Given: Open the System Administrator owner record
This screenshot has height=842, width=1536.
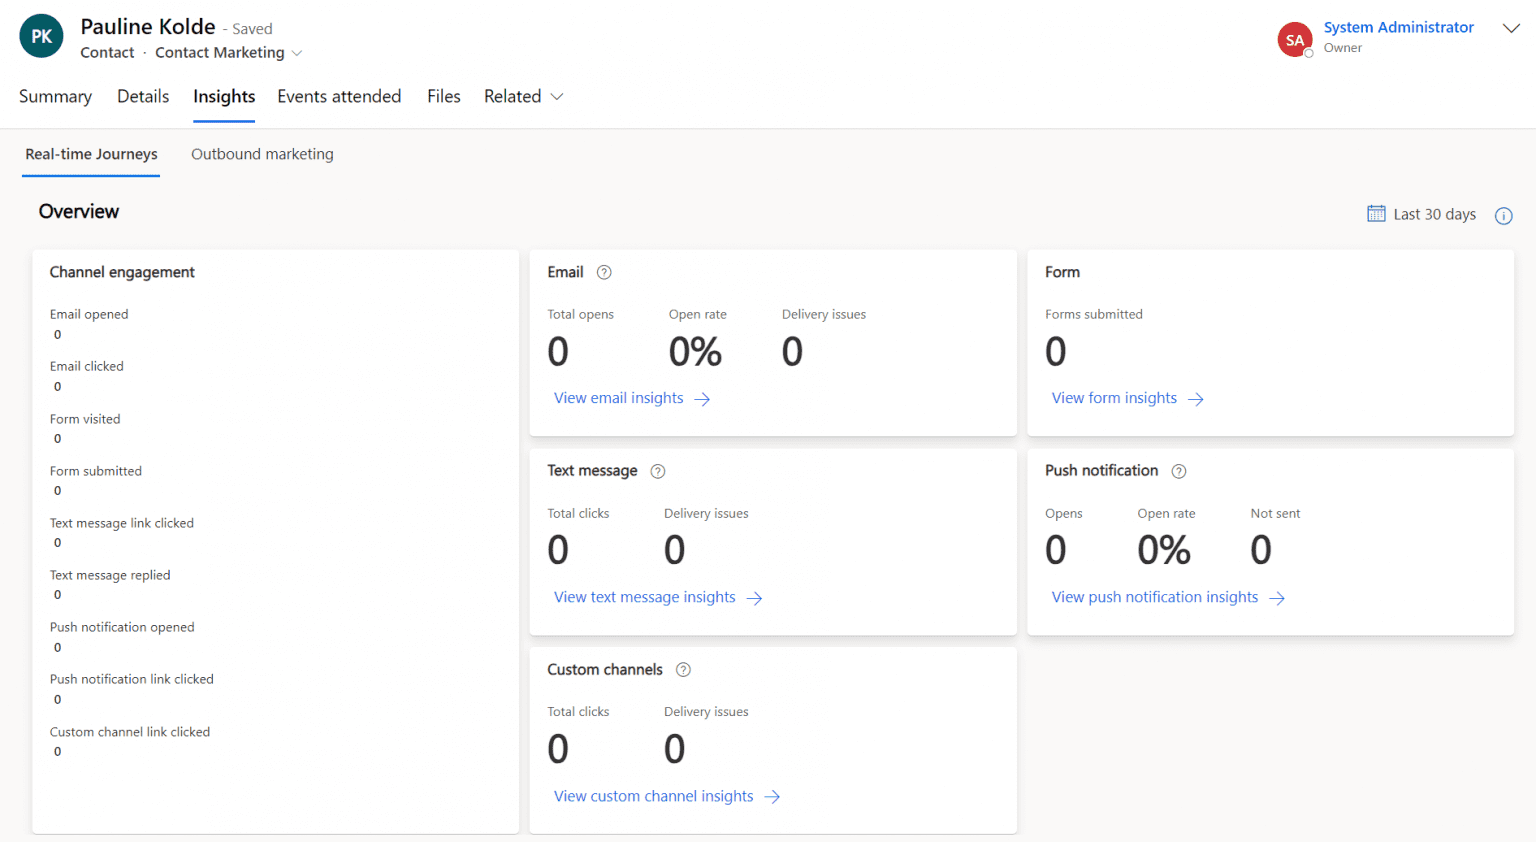Looking at the screenshot, I should (1398, 27).
